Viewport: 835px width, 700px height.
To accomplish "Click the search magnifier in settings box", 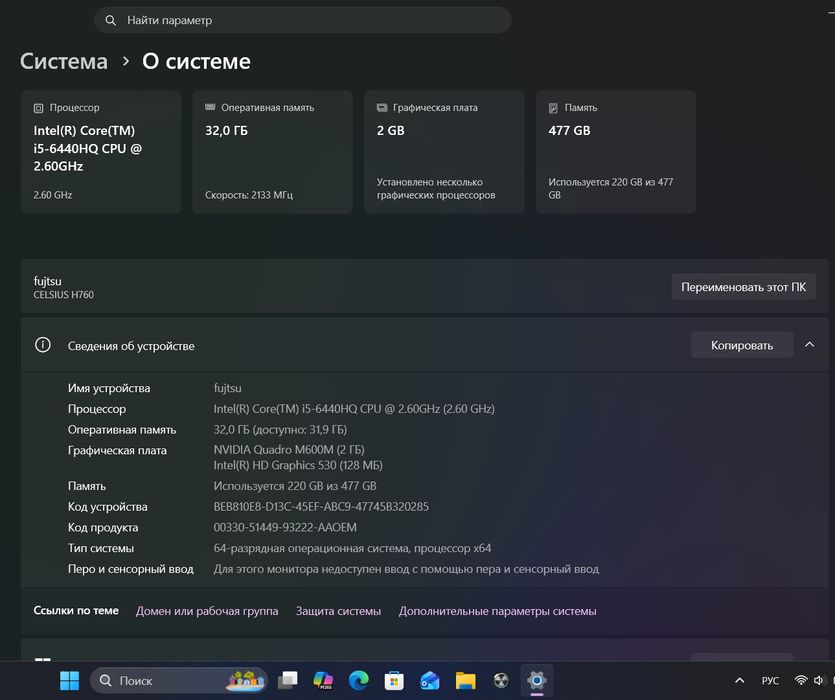I will tap(111, 20).
